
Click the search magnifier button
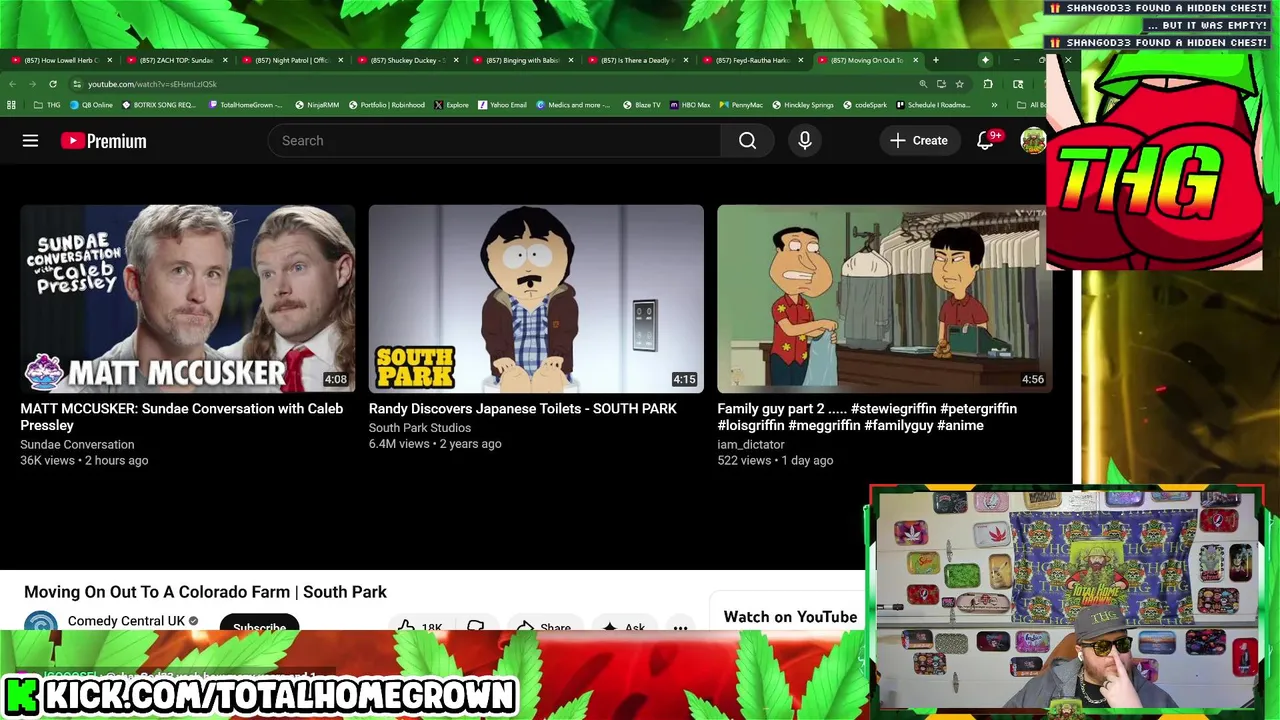747,141
